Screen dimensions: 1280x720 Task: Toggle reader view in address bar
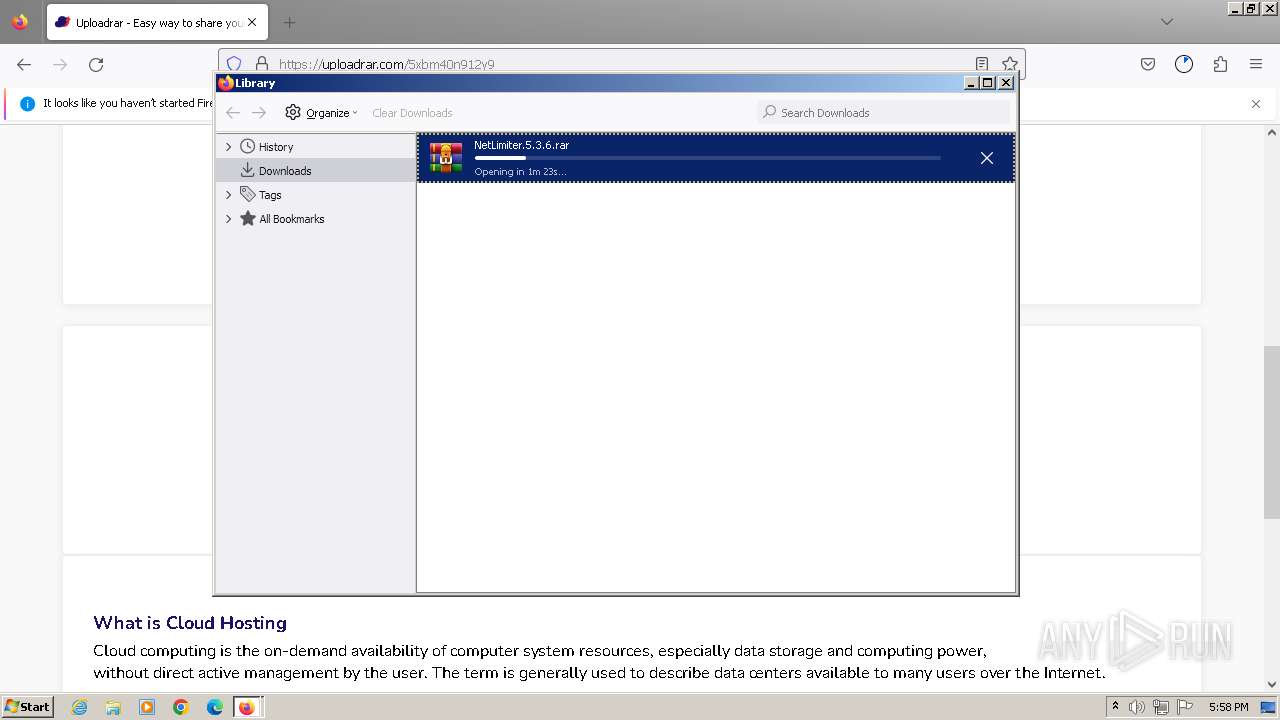[982, 64]
